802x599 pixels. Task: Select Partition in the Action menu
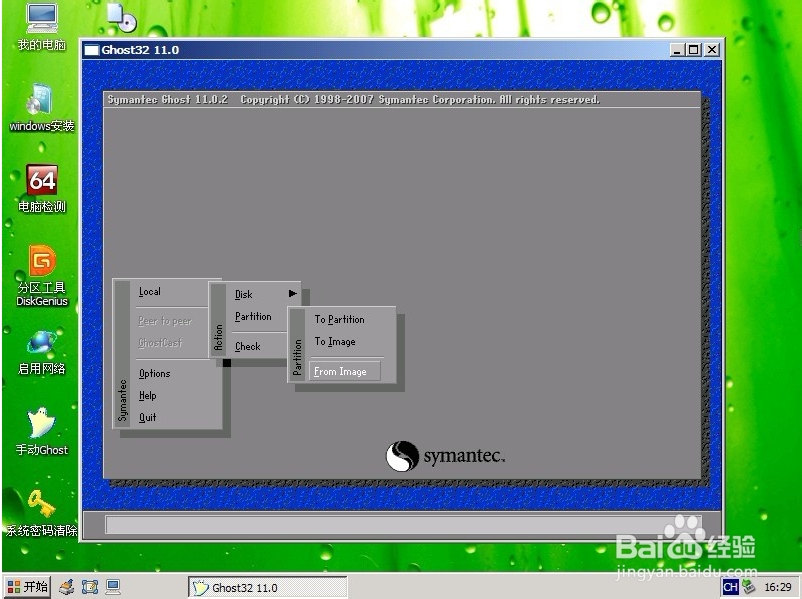pos(253,317)
